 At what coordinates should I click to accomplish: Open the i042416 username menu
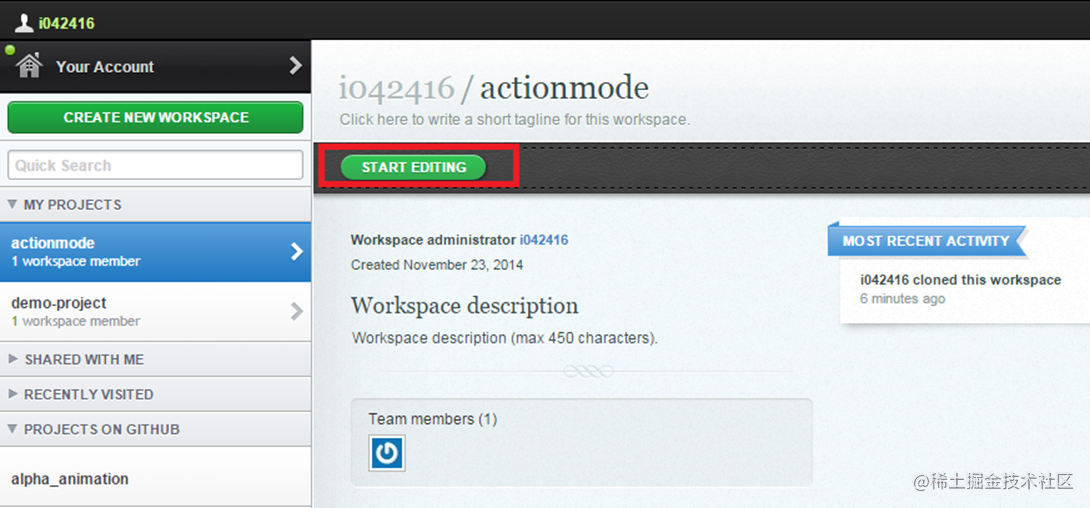pos(67,24)
